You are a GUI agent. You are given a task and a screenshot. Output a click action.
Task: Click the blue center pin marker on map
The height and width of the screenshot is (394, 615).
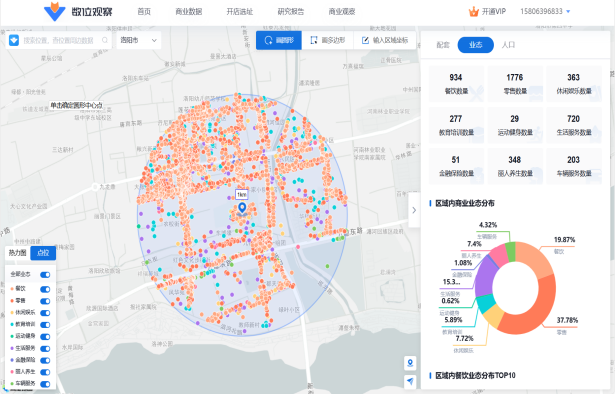click(242, 208)
